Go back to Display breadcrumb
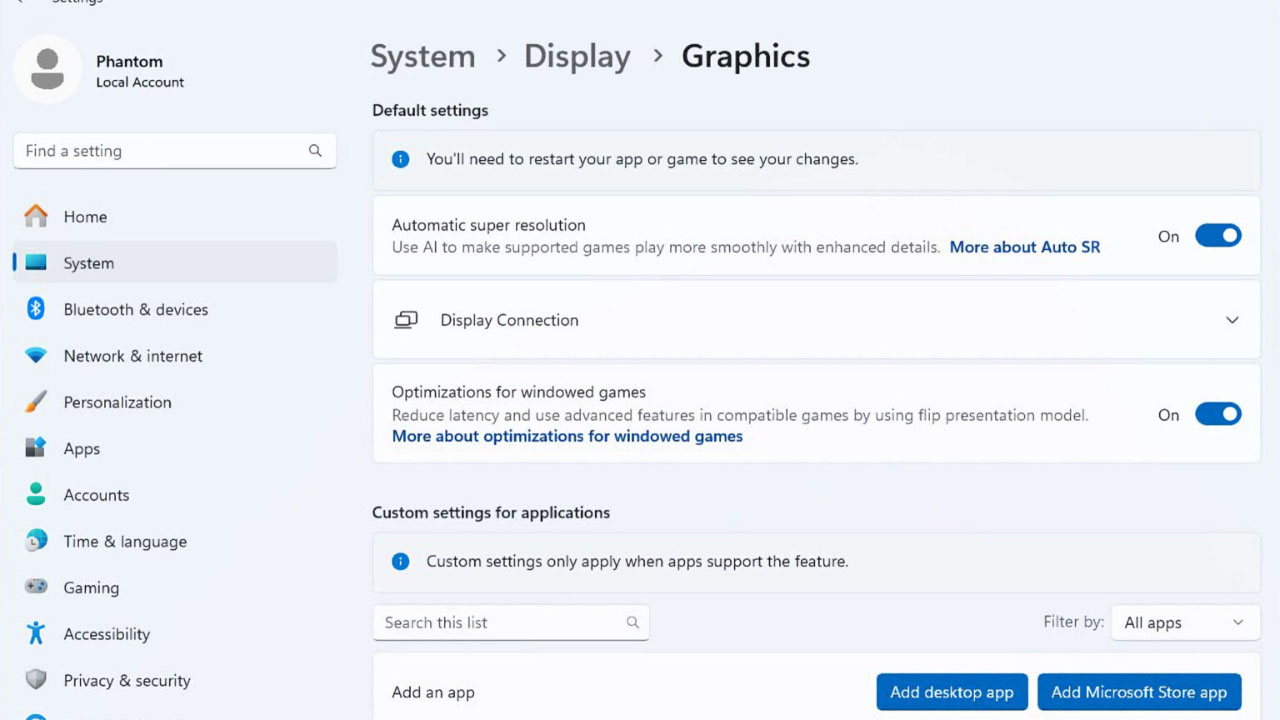The height and width of the screenshot is (720, 1280). click(577, 56)
